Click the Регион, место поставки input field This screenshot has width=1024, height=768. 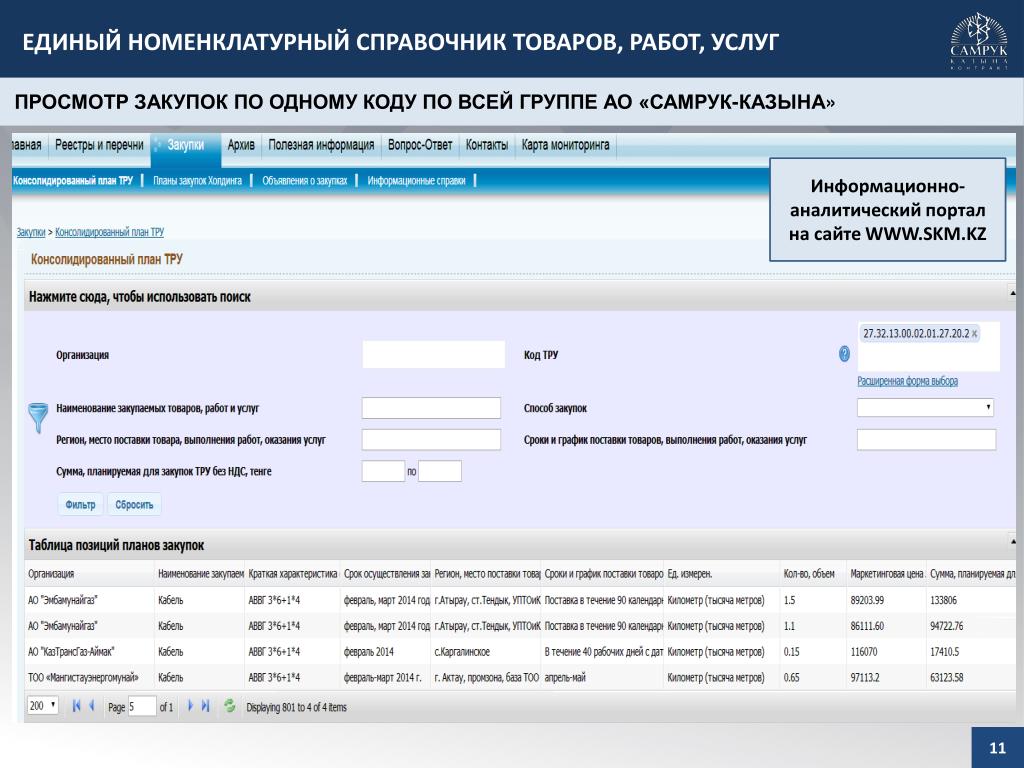tap(431, 440)
